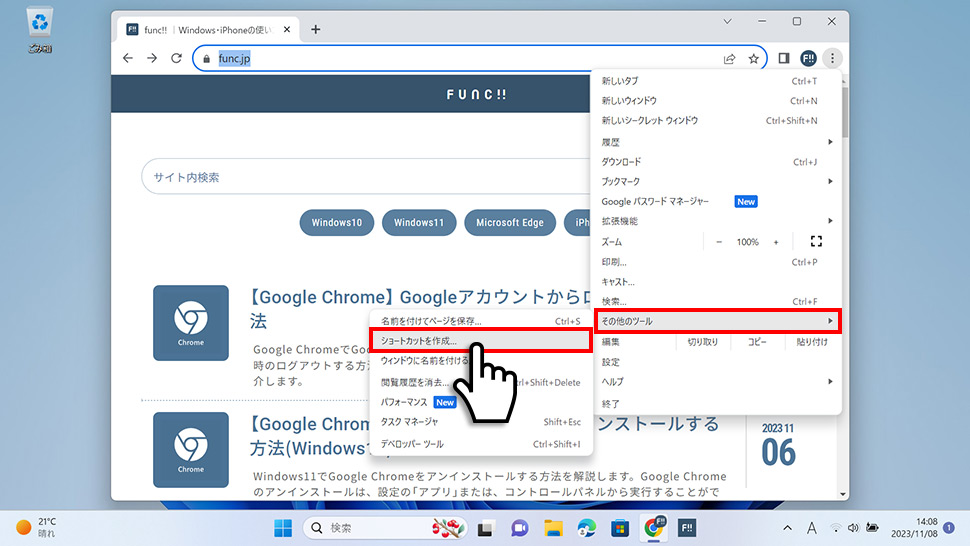
Task: Click the Microsoft Edge tag button
Action: tap(510, 223)
